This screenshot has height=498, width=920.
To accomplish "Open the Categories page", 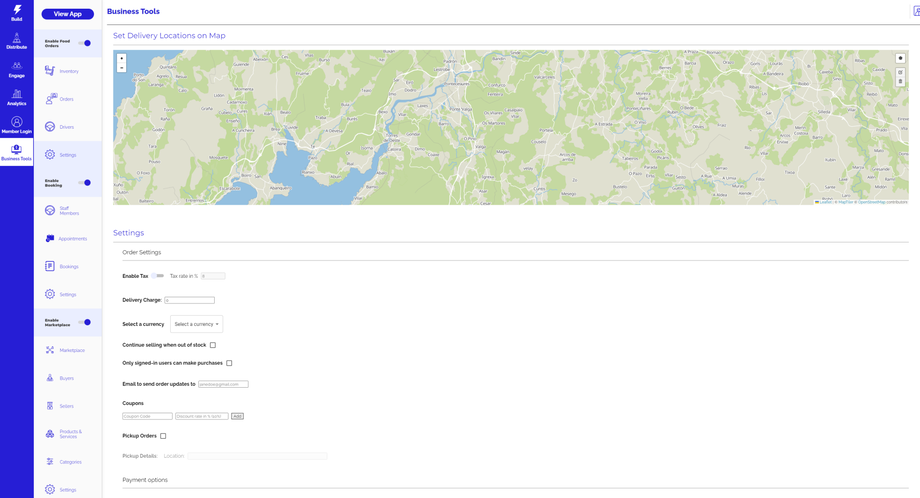I will click(x=63, y=462).
